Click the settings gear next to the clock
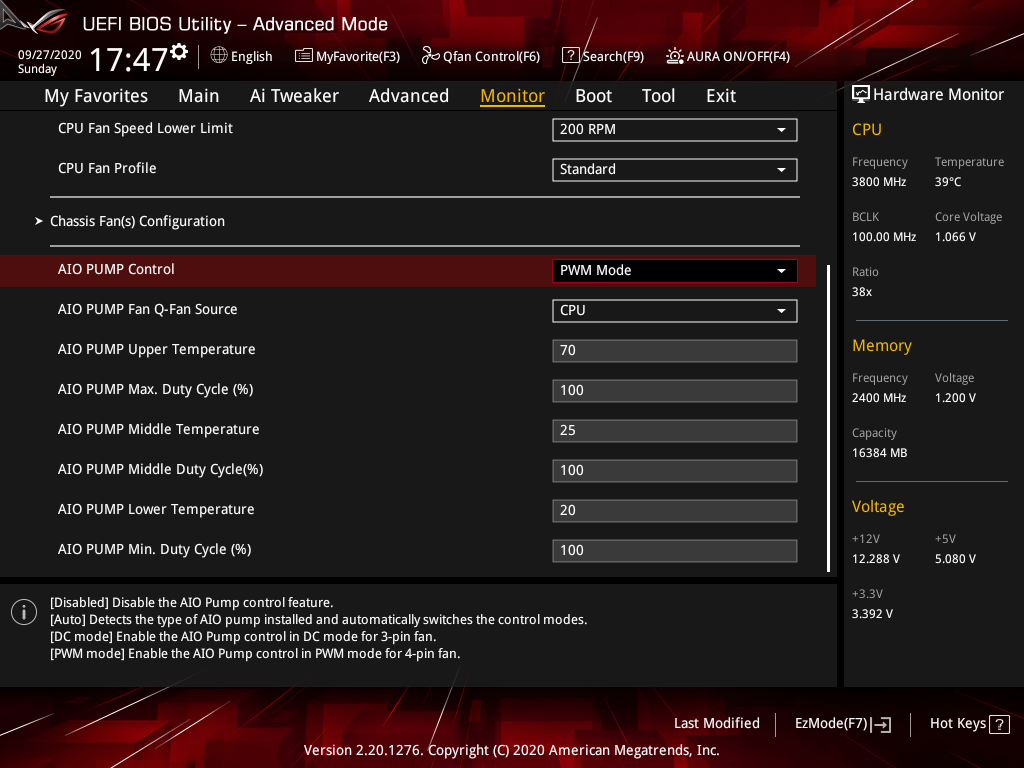The height and width of the screenshot is (768, 1024). (x=179, y=52)
